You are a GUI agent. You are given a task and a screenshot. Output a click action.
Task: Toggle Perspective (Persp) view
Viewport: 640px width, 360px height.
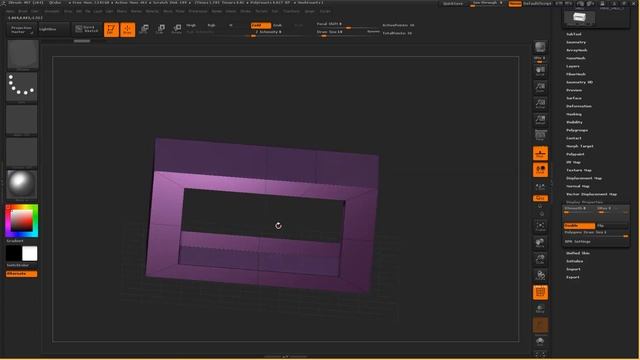coord(540,136)
